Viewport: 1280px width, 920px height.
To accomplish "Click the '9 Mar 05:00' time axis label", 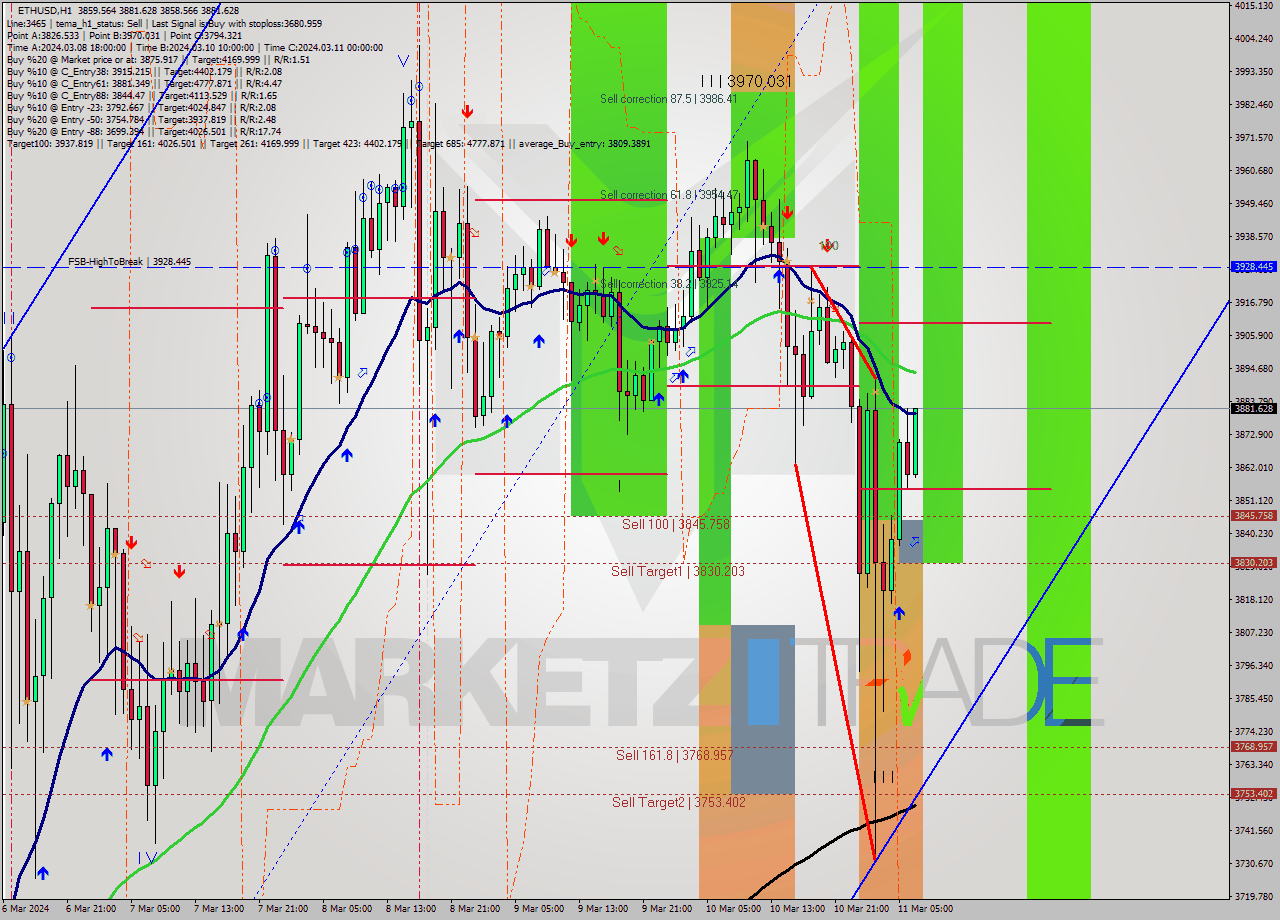I will 538,909.
